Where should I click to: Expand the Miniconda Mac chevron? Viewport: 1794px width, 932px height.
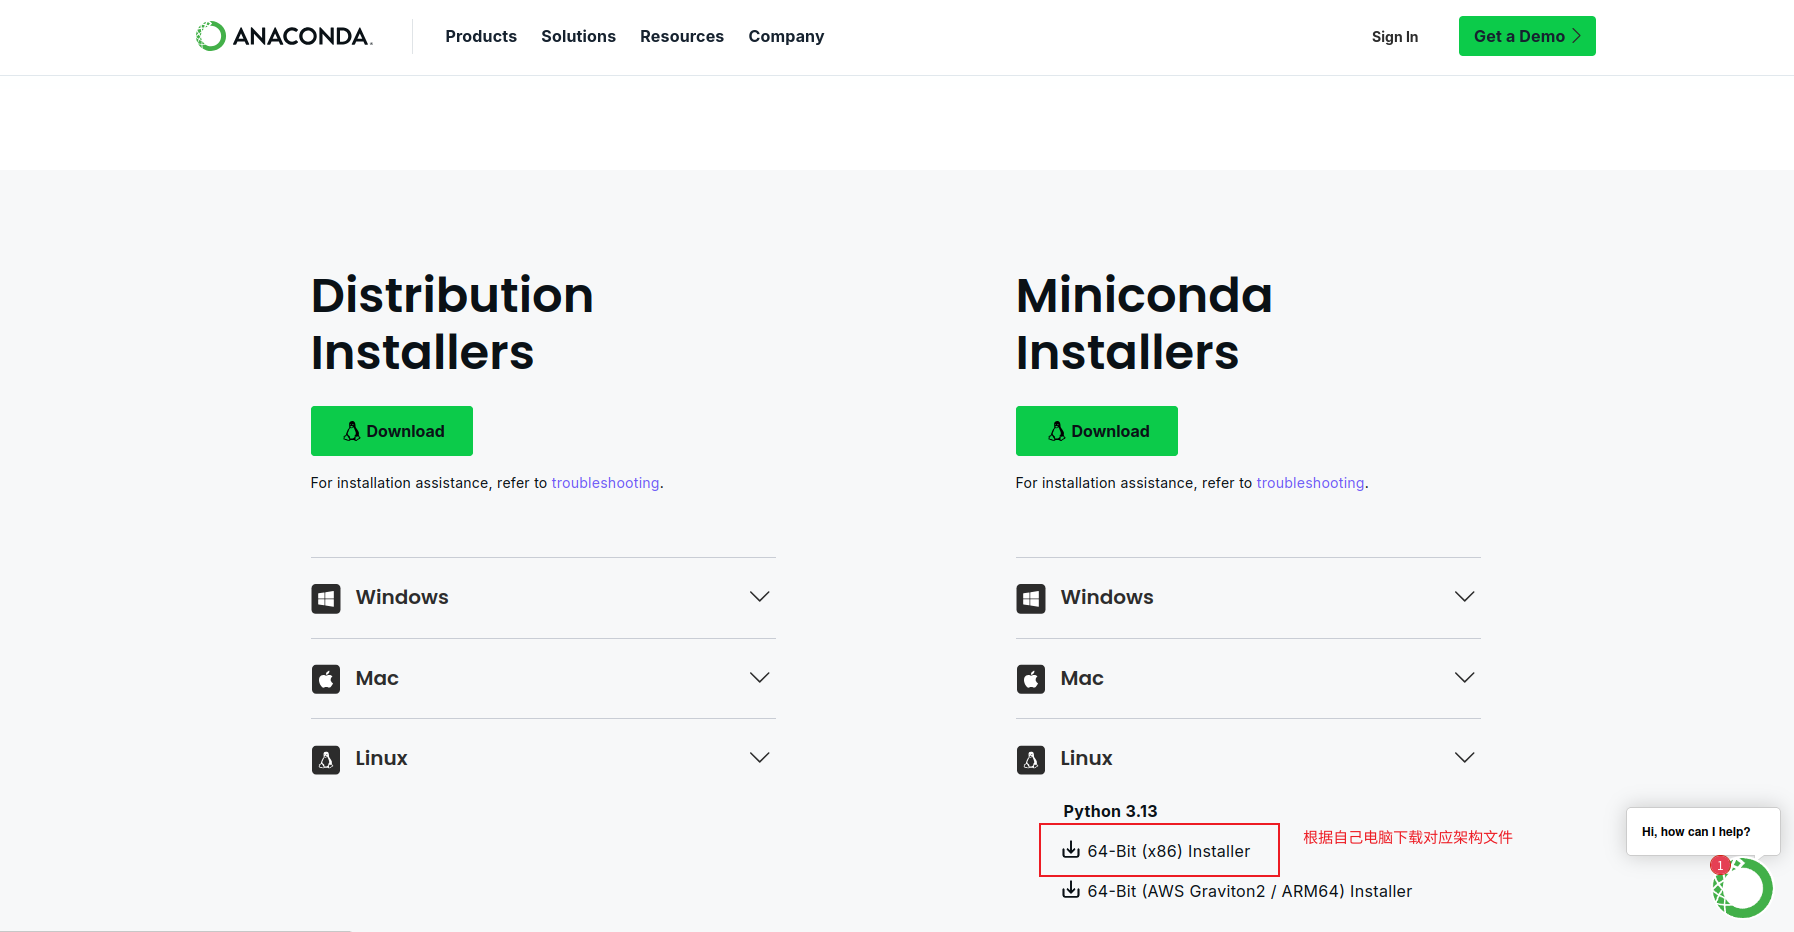click(x=1465, y=677)
